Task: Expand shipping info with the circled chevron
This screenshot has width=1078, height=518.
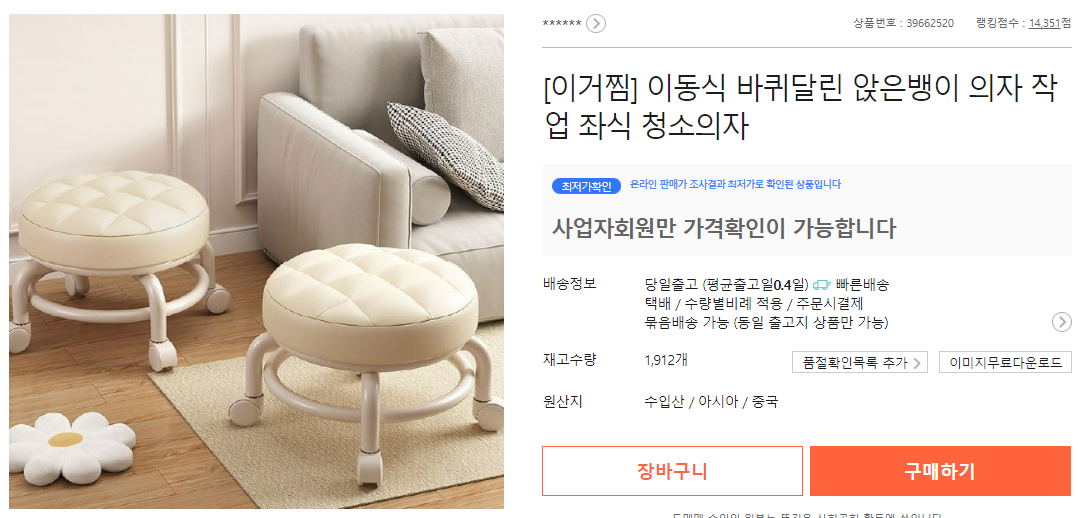Action: [x=1062, y=321]
